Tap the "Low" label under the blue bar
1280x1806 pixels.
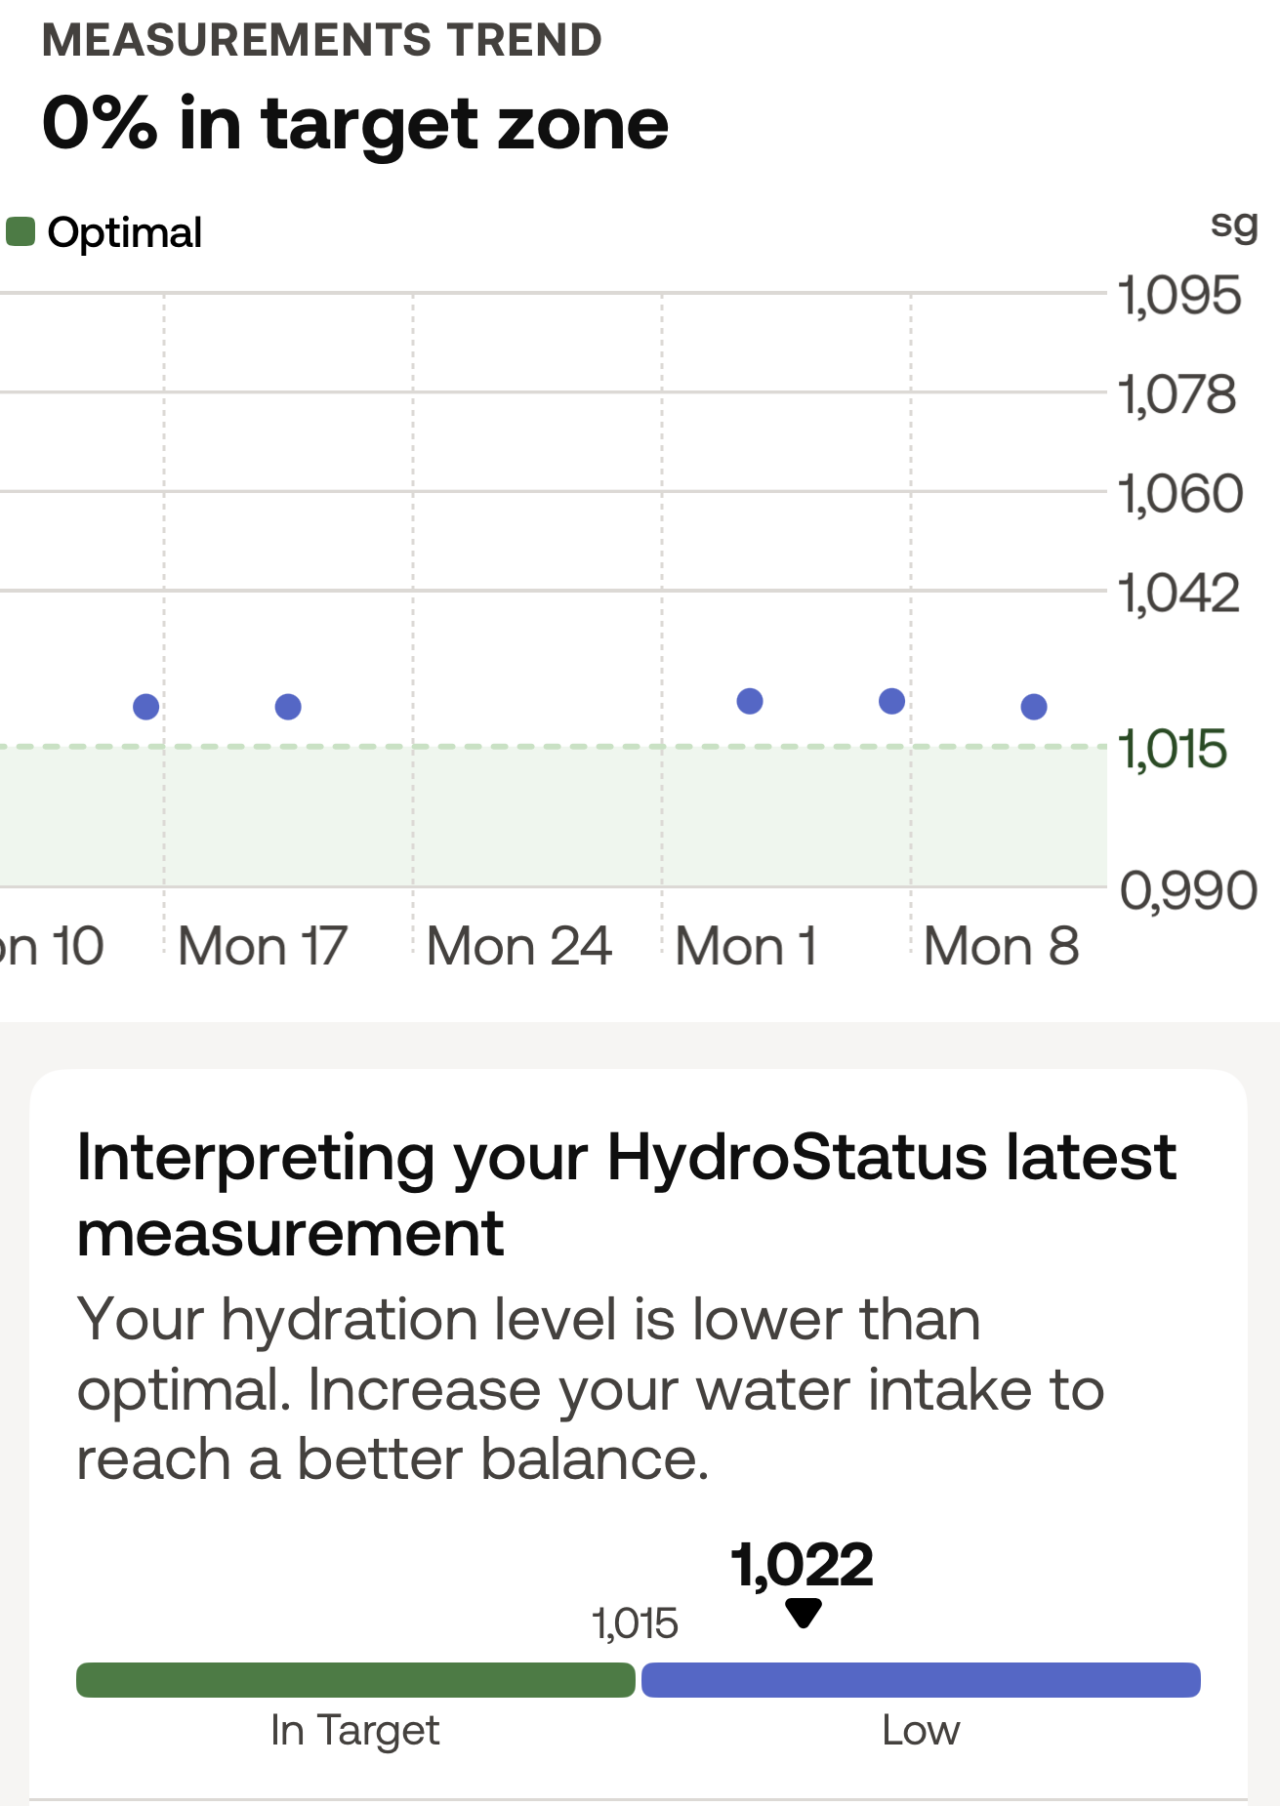pyautogui.click(x=920, y=1730)
